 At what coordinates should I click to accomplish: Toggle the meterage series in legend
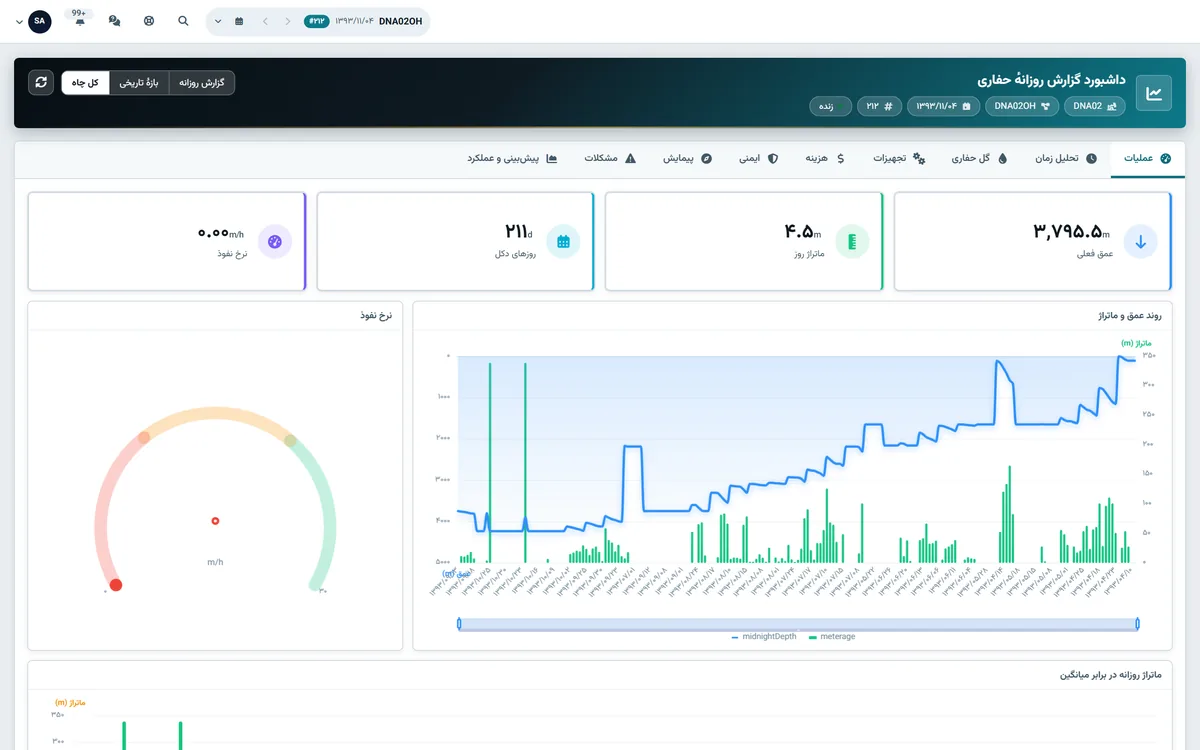click(832, 636)
